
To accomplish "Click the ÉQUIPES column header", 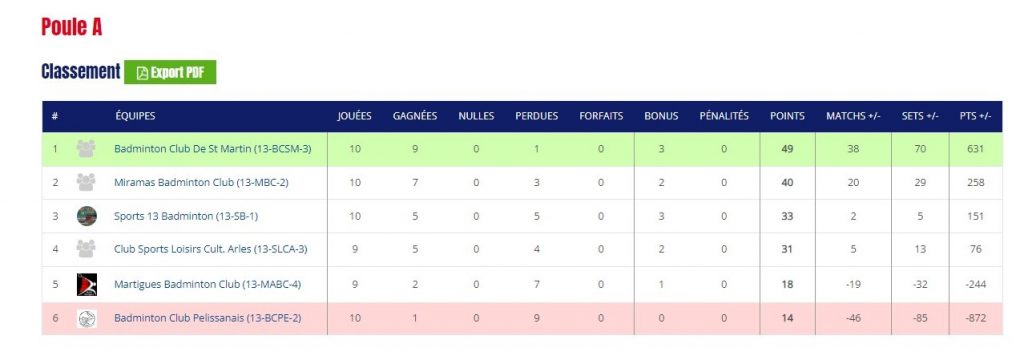I will coord(135,116).
